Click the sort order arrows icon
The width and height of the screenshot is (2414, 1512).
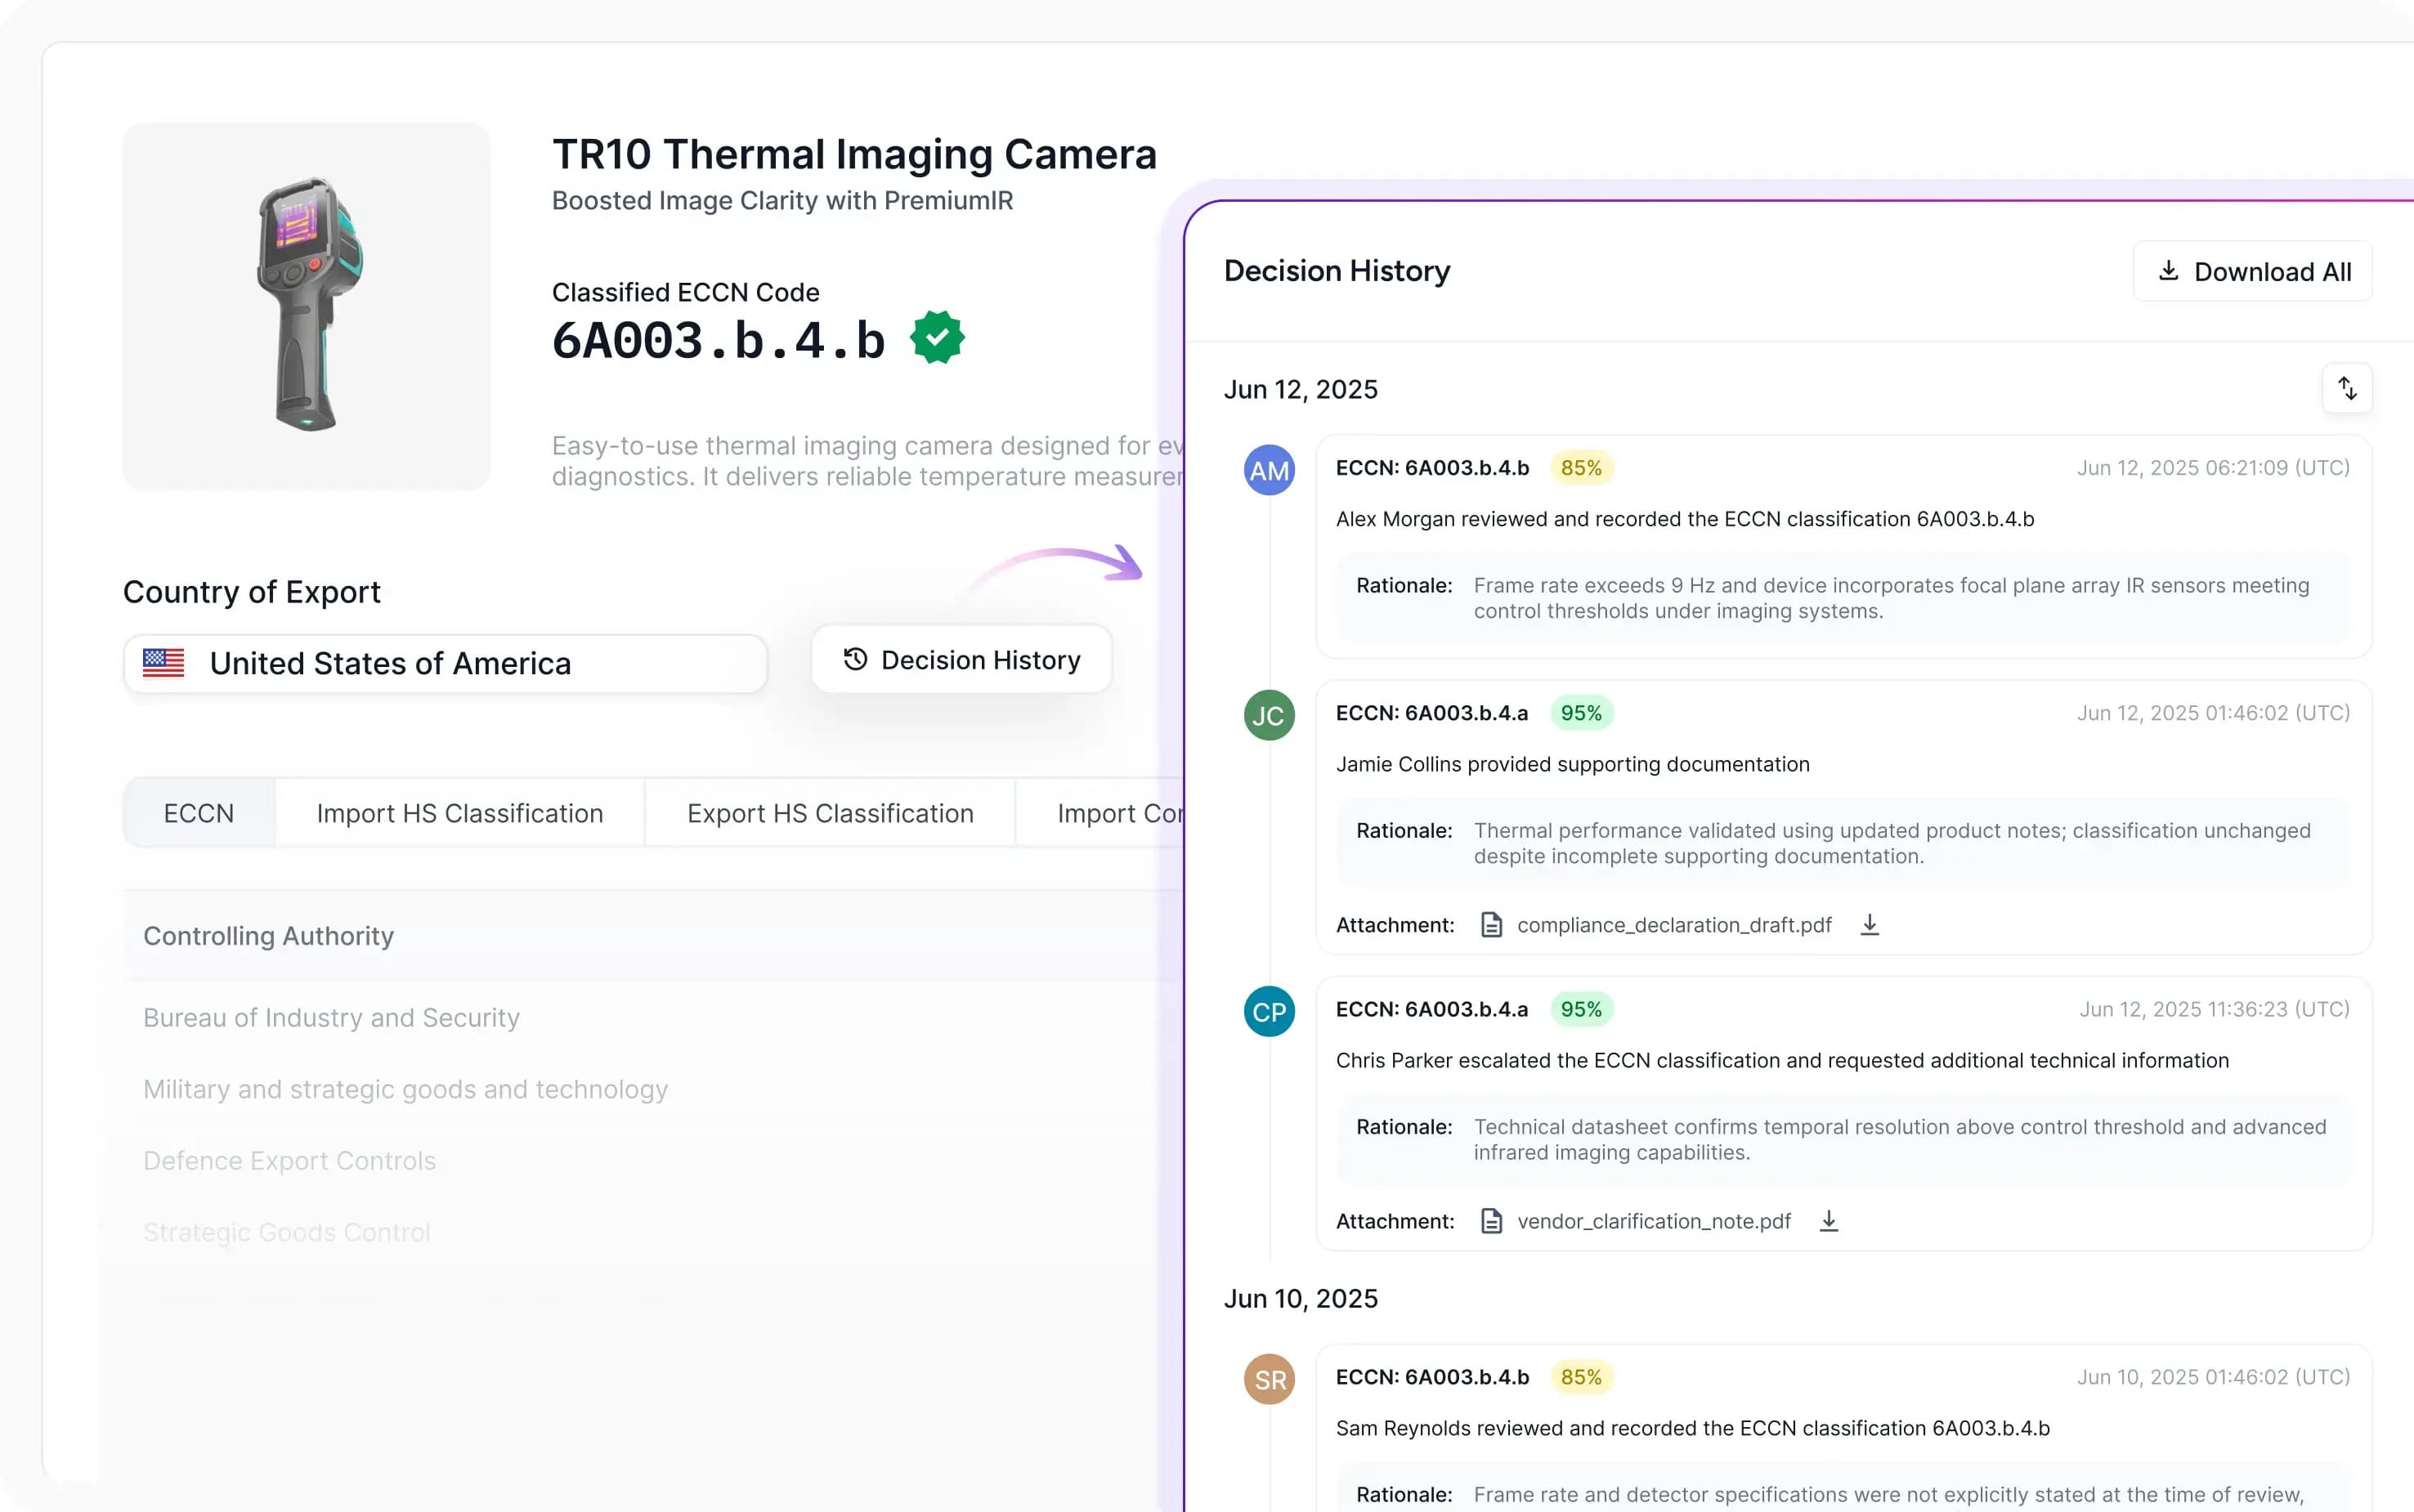pos(2346,388)
